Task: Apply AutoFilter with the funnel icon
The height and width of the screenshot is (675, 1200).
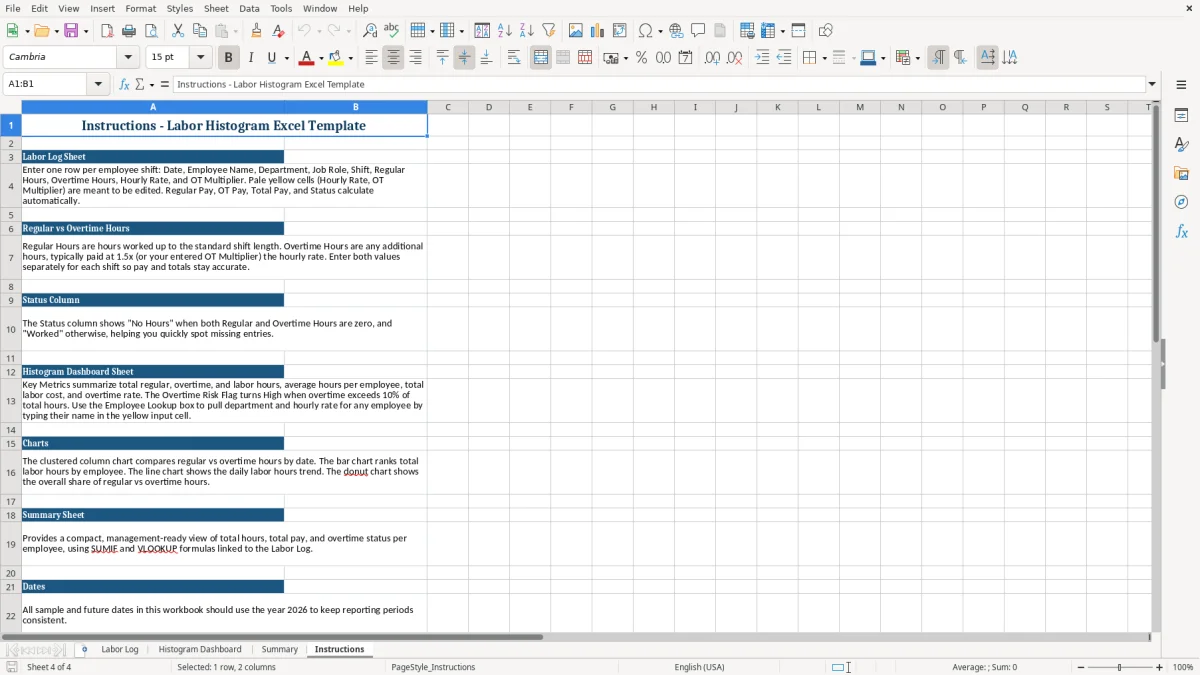Action: pos(548,31)
